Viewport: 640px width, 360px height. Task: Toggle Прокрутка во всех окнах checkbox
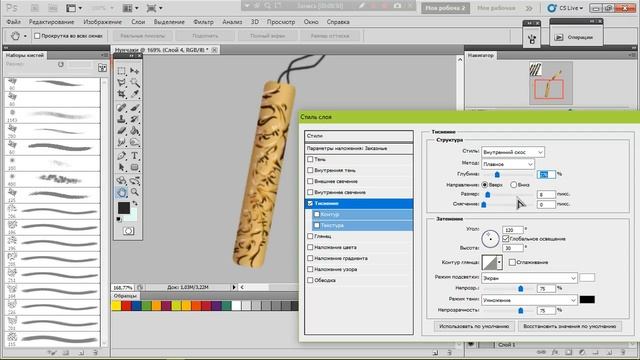(x=37, y=36)
